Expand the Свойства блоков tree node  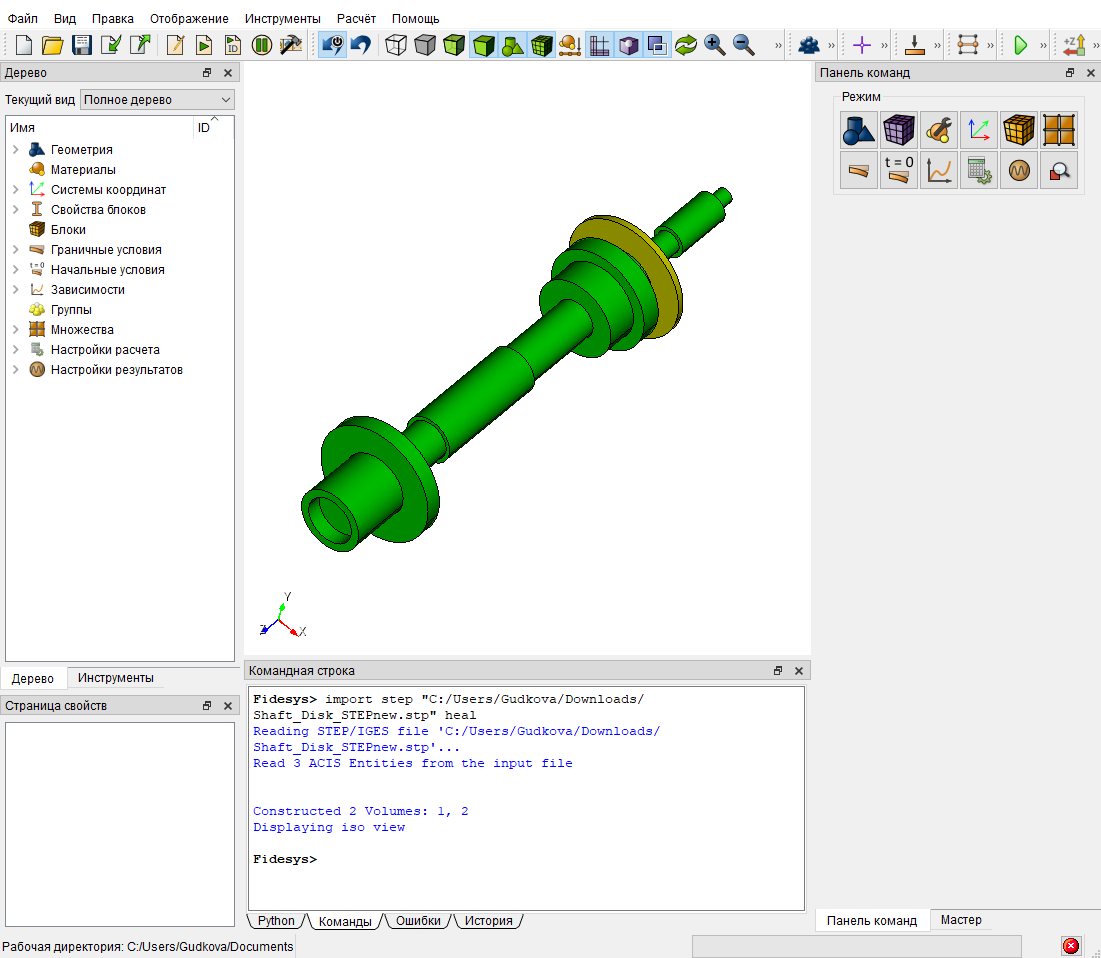[15, 209]
